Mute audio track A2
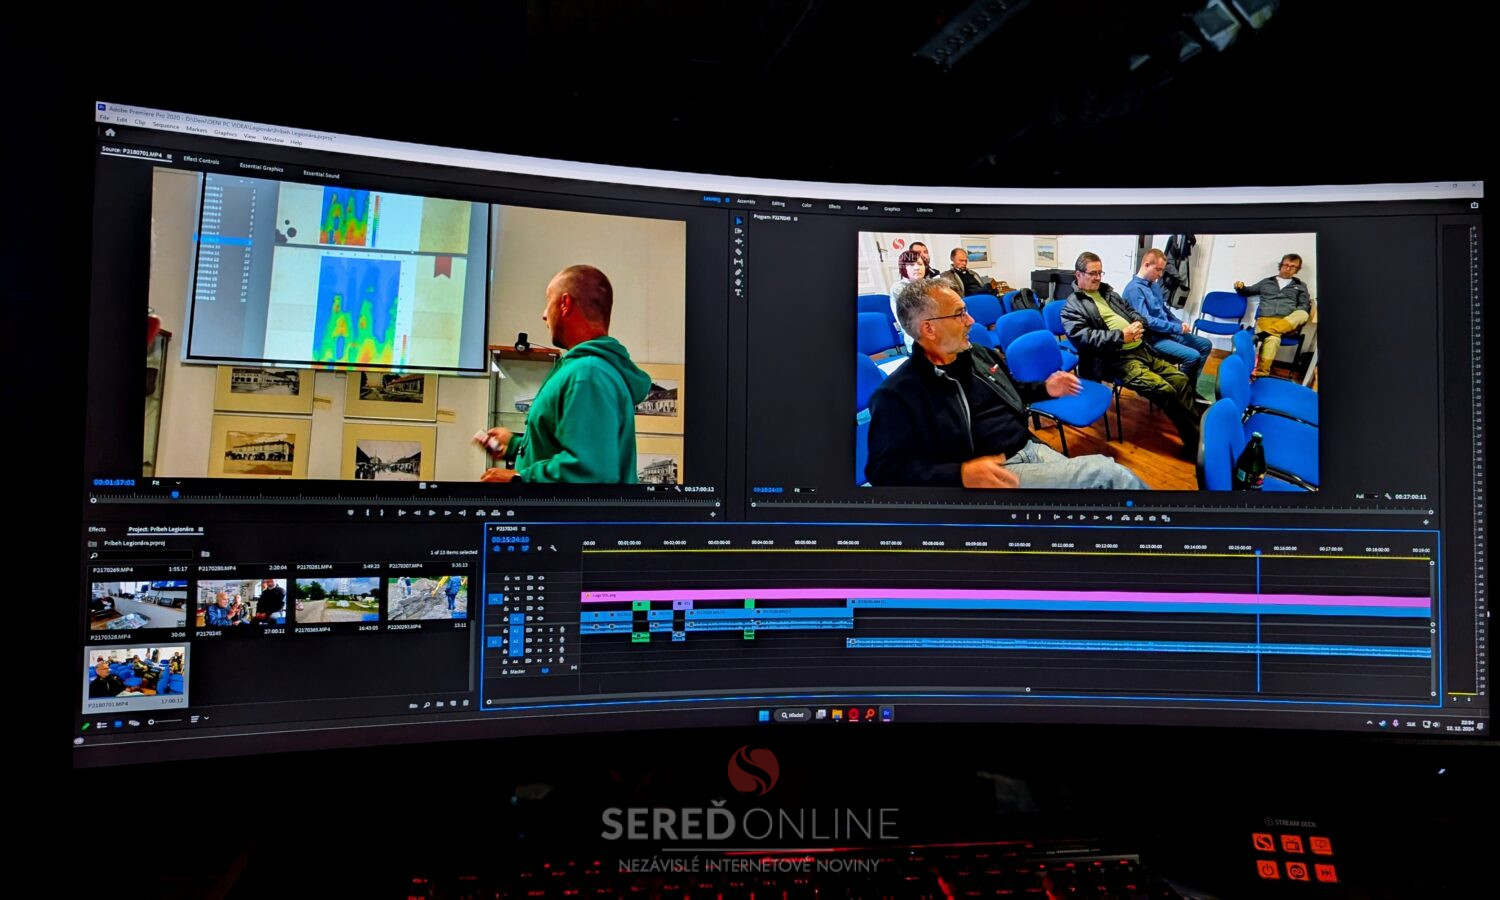The image size is (1500, 900). [540, 640]
